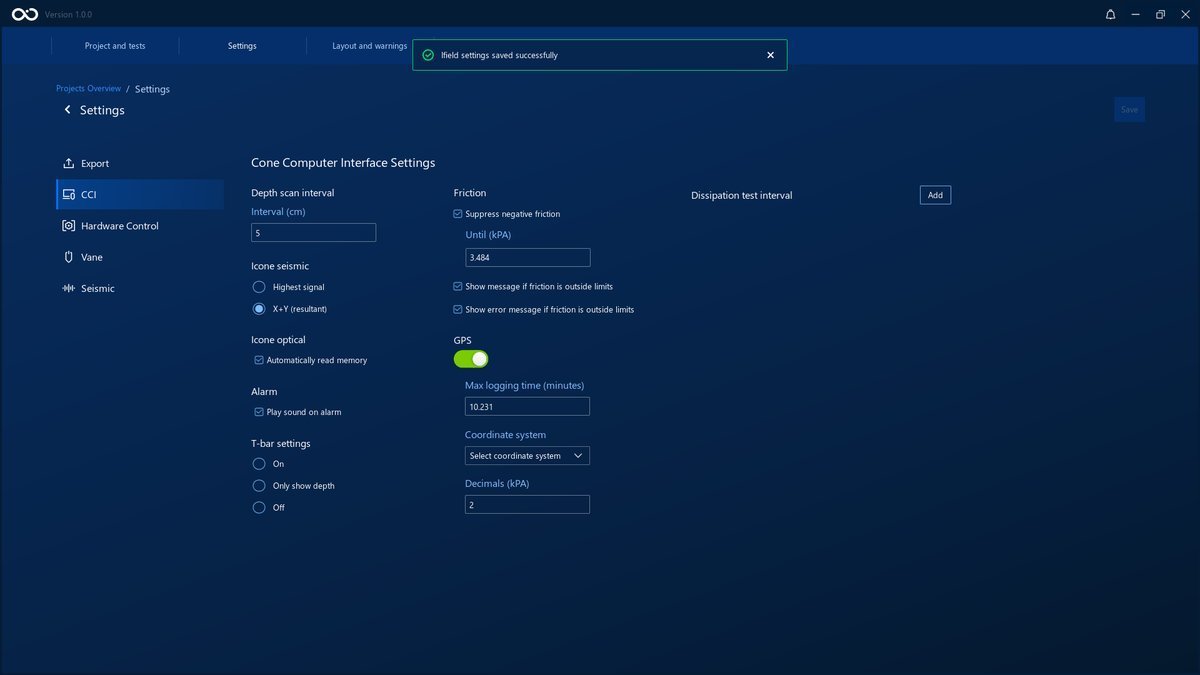Click the Hardware Control icon in sidebar
Viewport: 1200px width, 675px height.
[x=68, y=226]
